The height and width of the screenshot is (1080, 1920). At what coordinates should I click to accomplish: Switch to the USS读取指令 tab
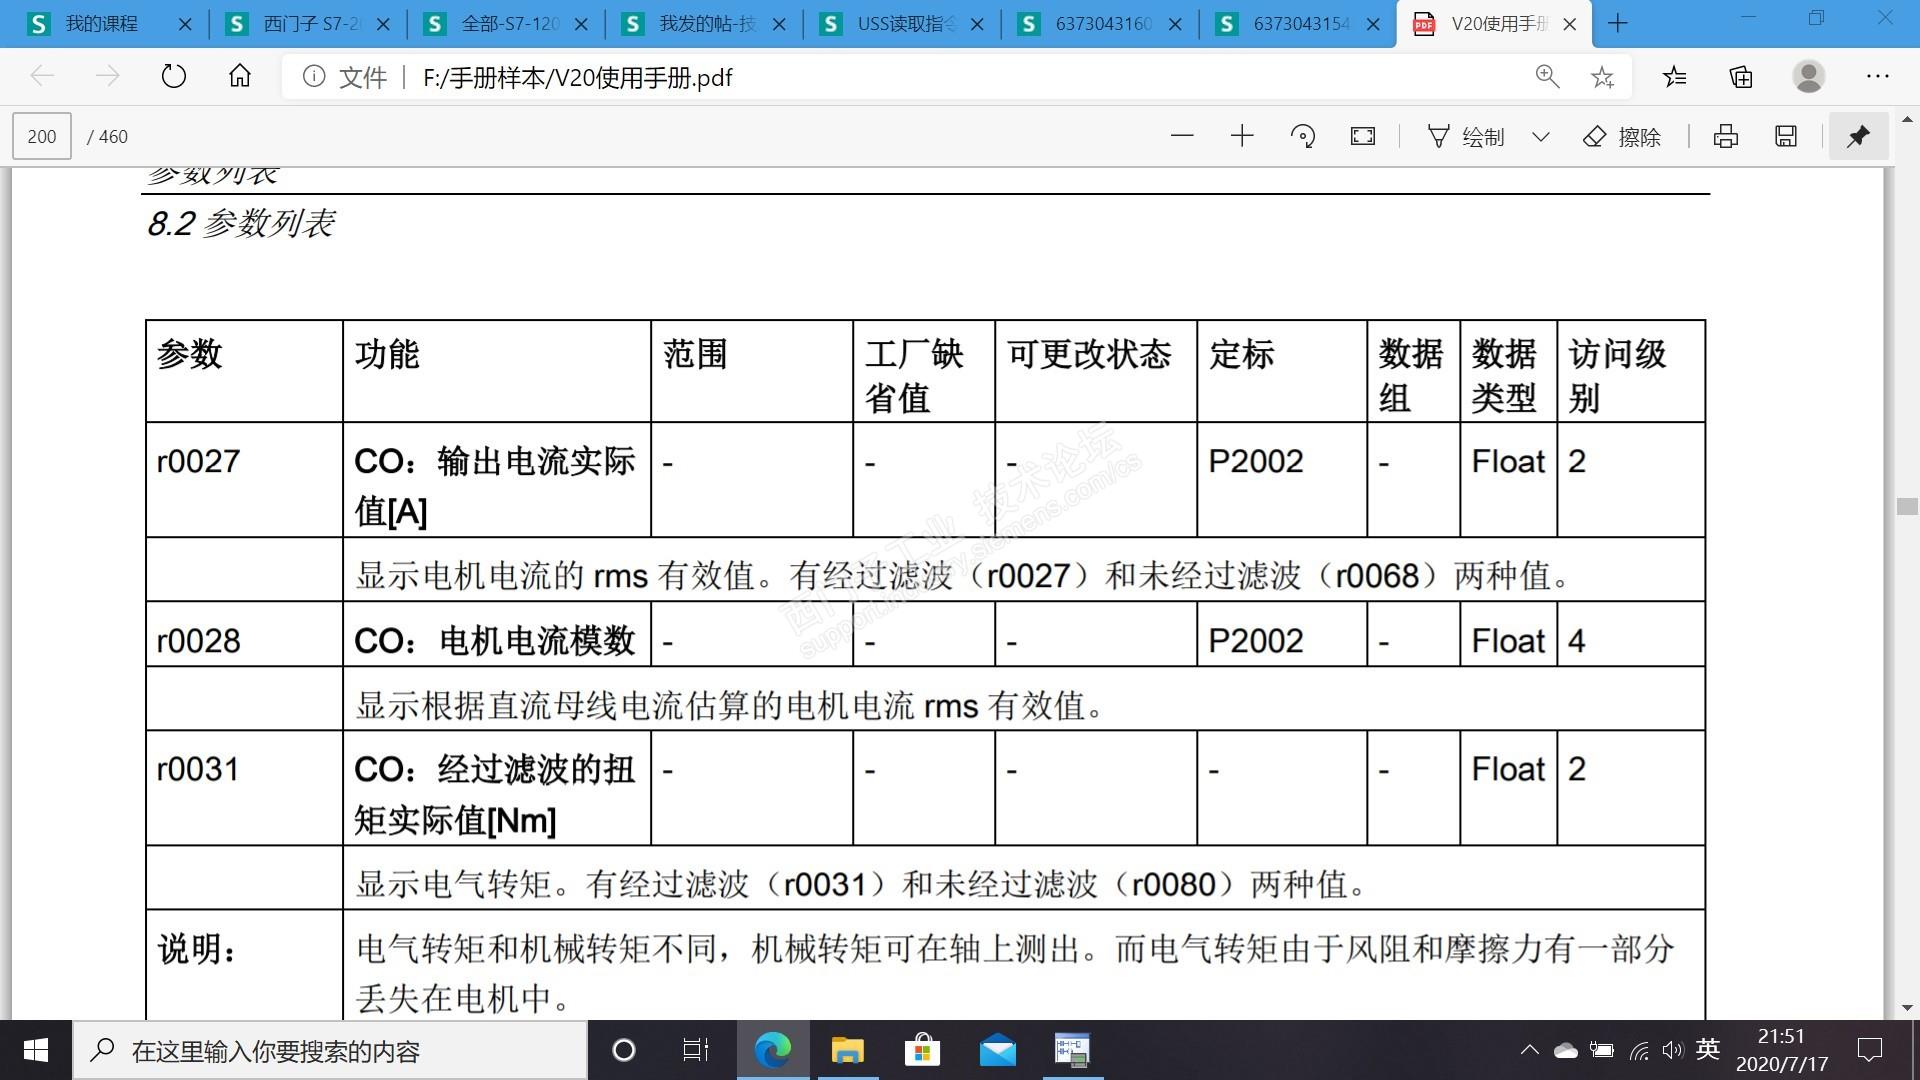(x=905, y=24)
